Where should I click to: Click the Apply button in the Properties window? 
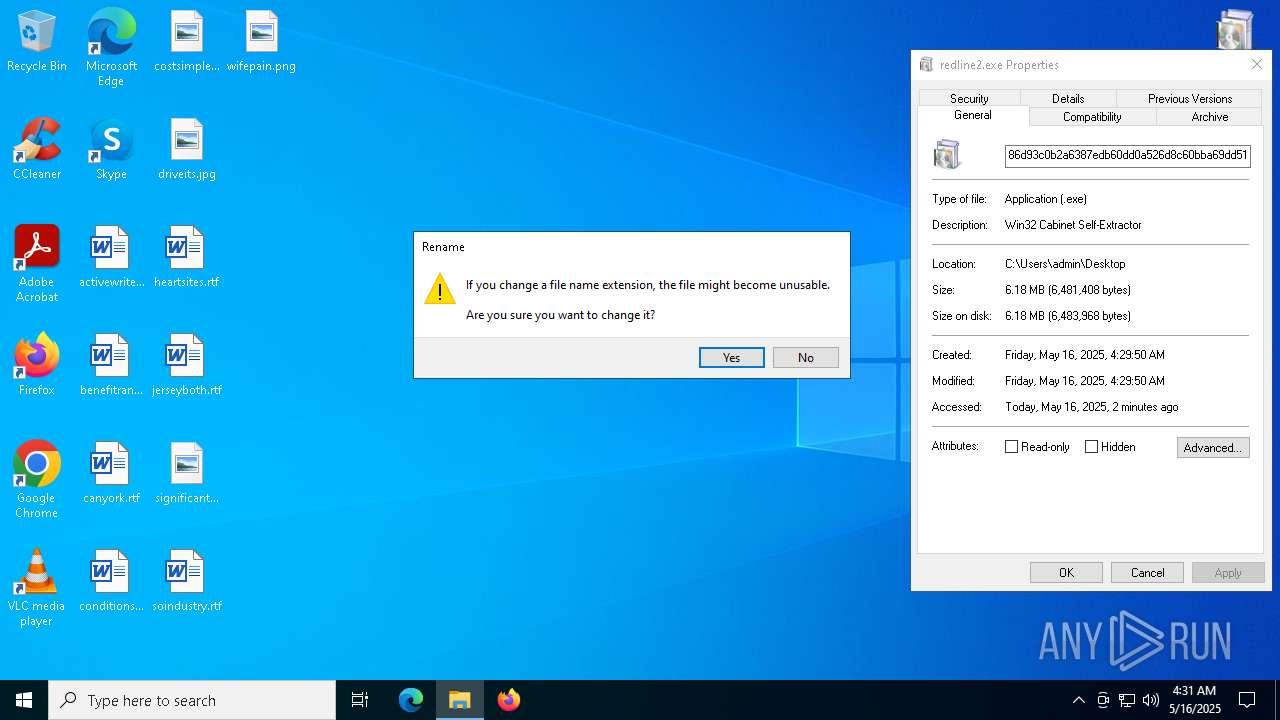1228,573
